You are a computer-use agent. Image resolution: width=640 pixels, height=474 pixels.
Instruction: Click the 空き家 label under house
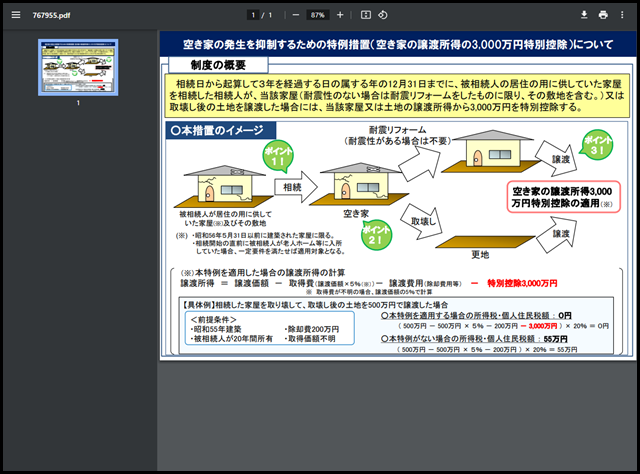pos(356,214)
